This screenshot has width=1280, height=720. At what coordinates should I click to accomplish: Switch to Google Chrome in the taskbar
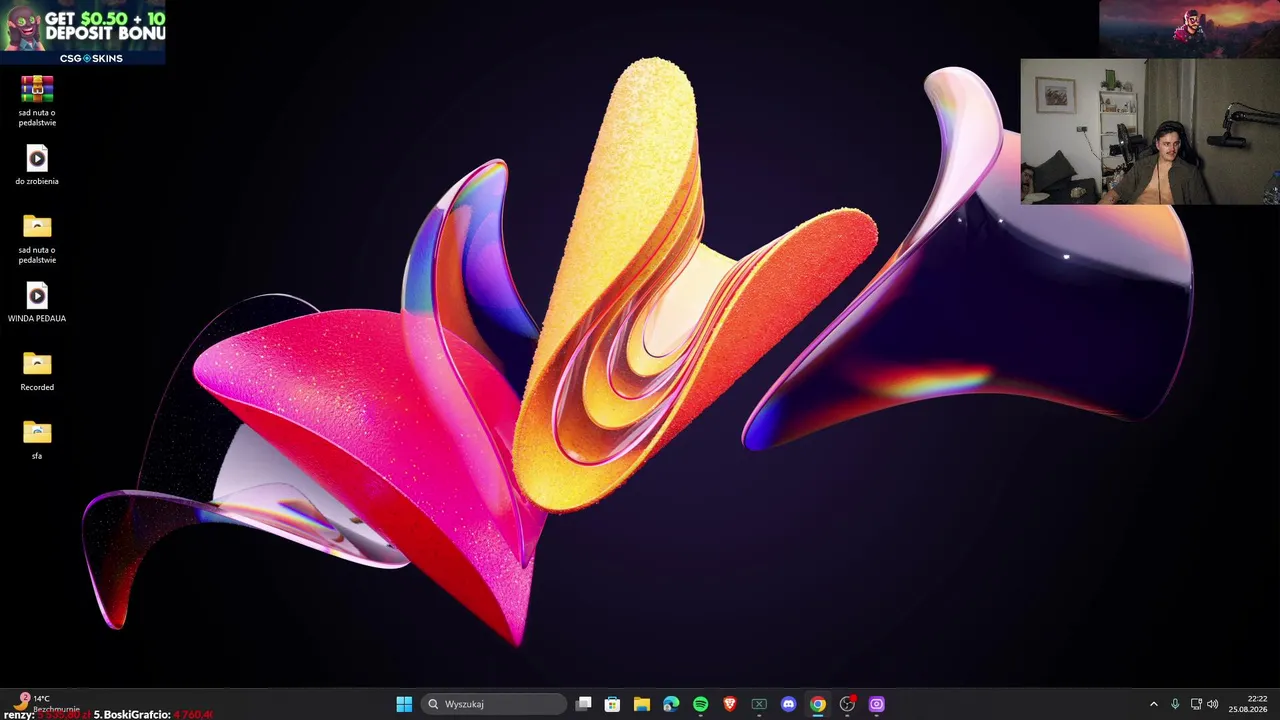coord(818,704)
